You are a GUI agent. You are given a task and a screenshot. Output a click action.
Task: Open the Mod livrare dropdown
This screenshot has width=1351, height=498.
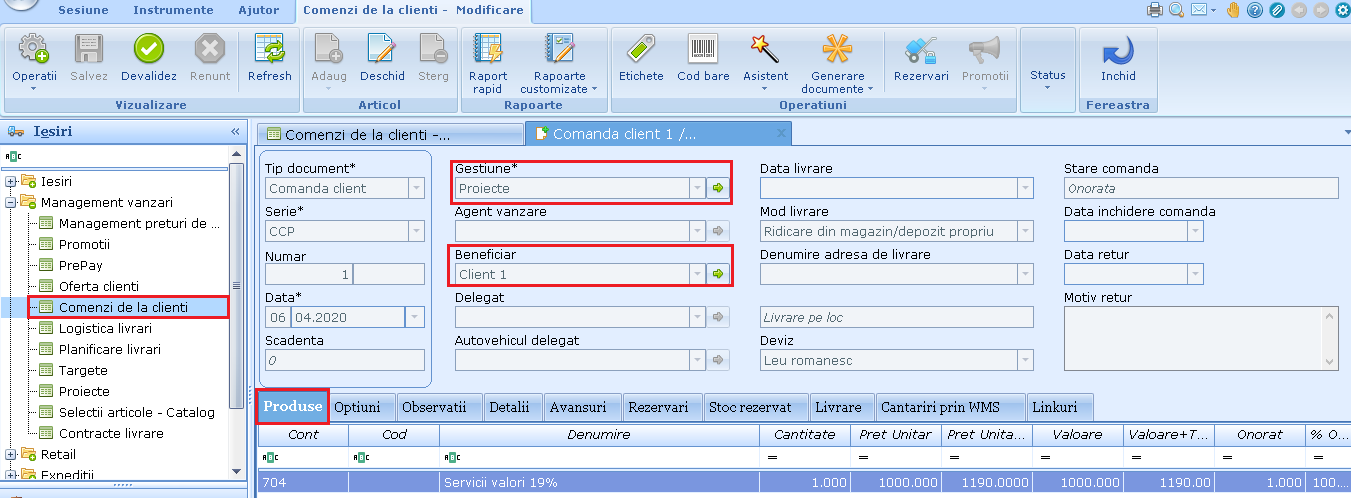(1024, 231)
